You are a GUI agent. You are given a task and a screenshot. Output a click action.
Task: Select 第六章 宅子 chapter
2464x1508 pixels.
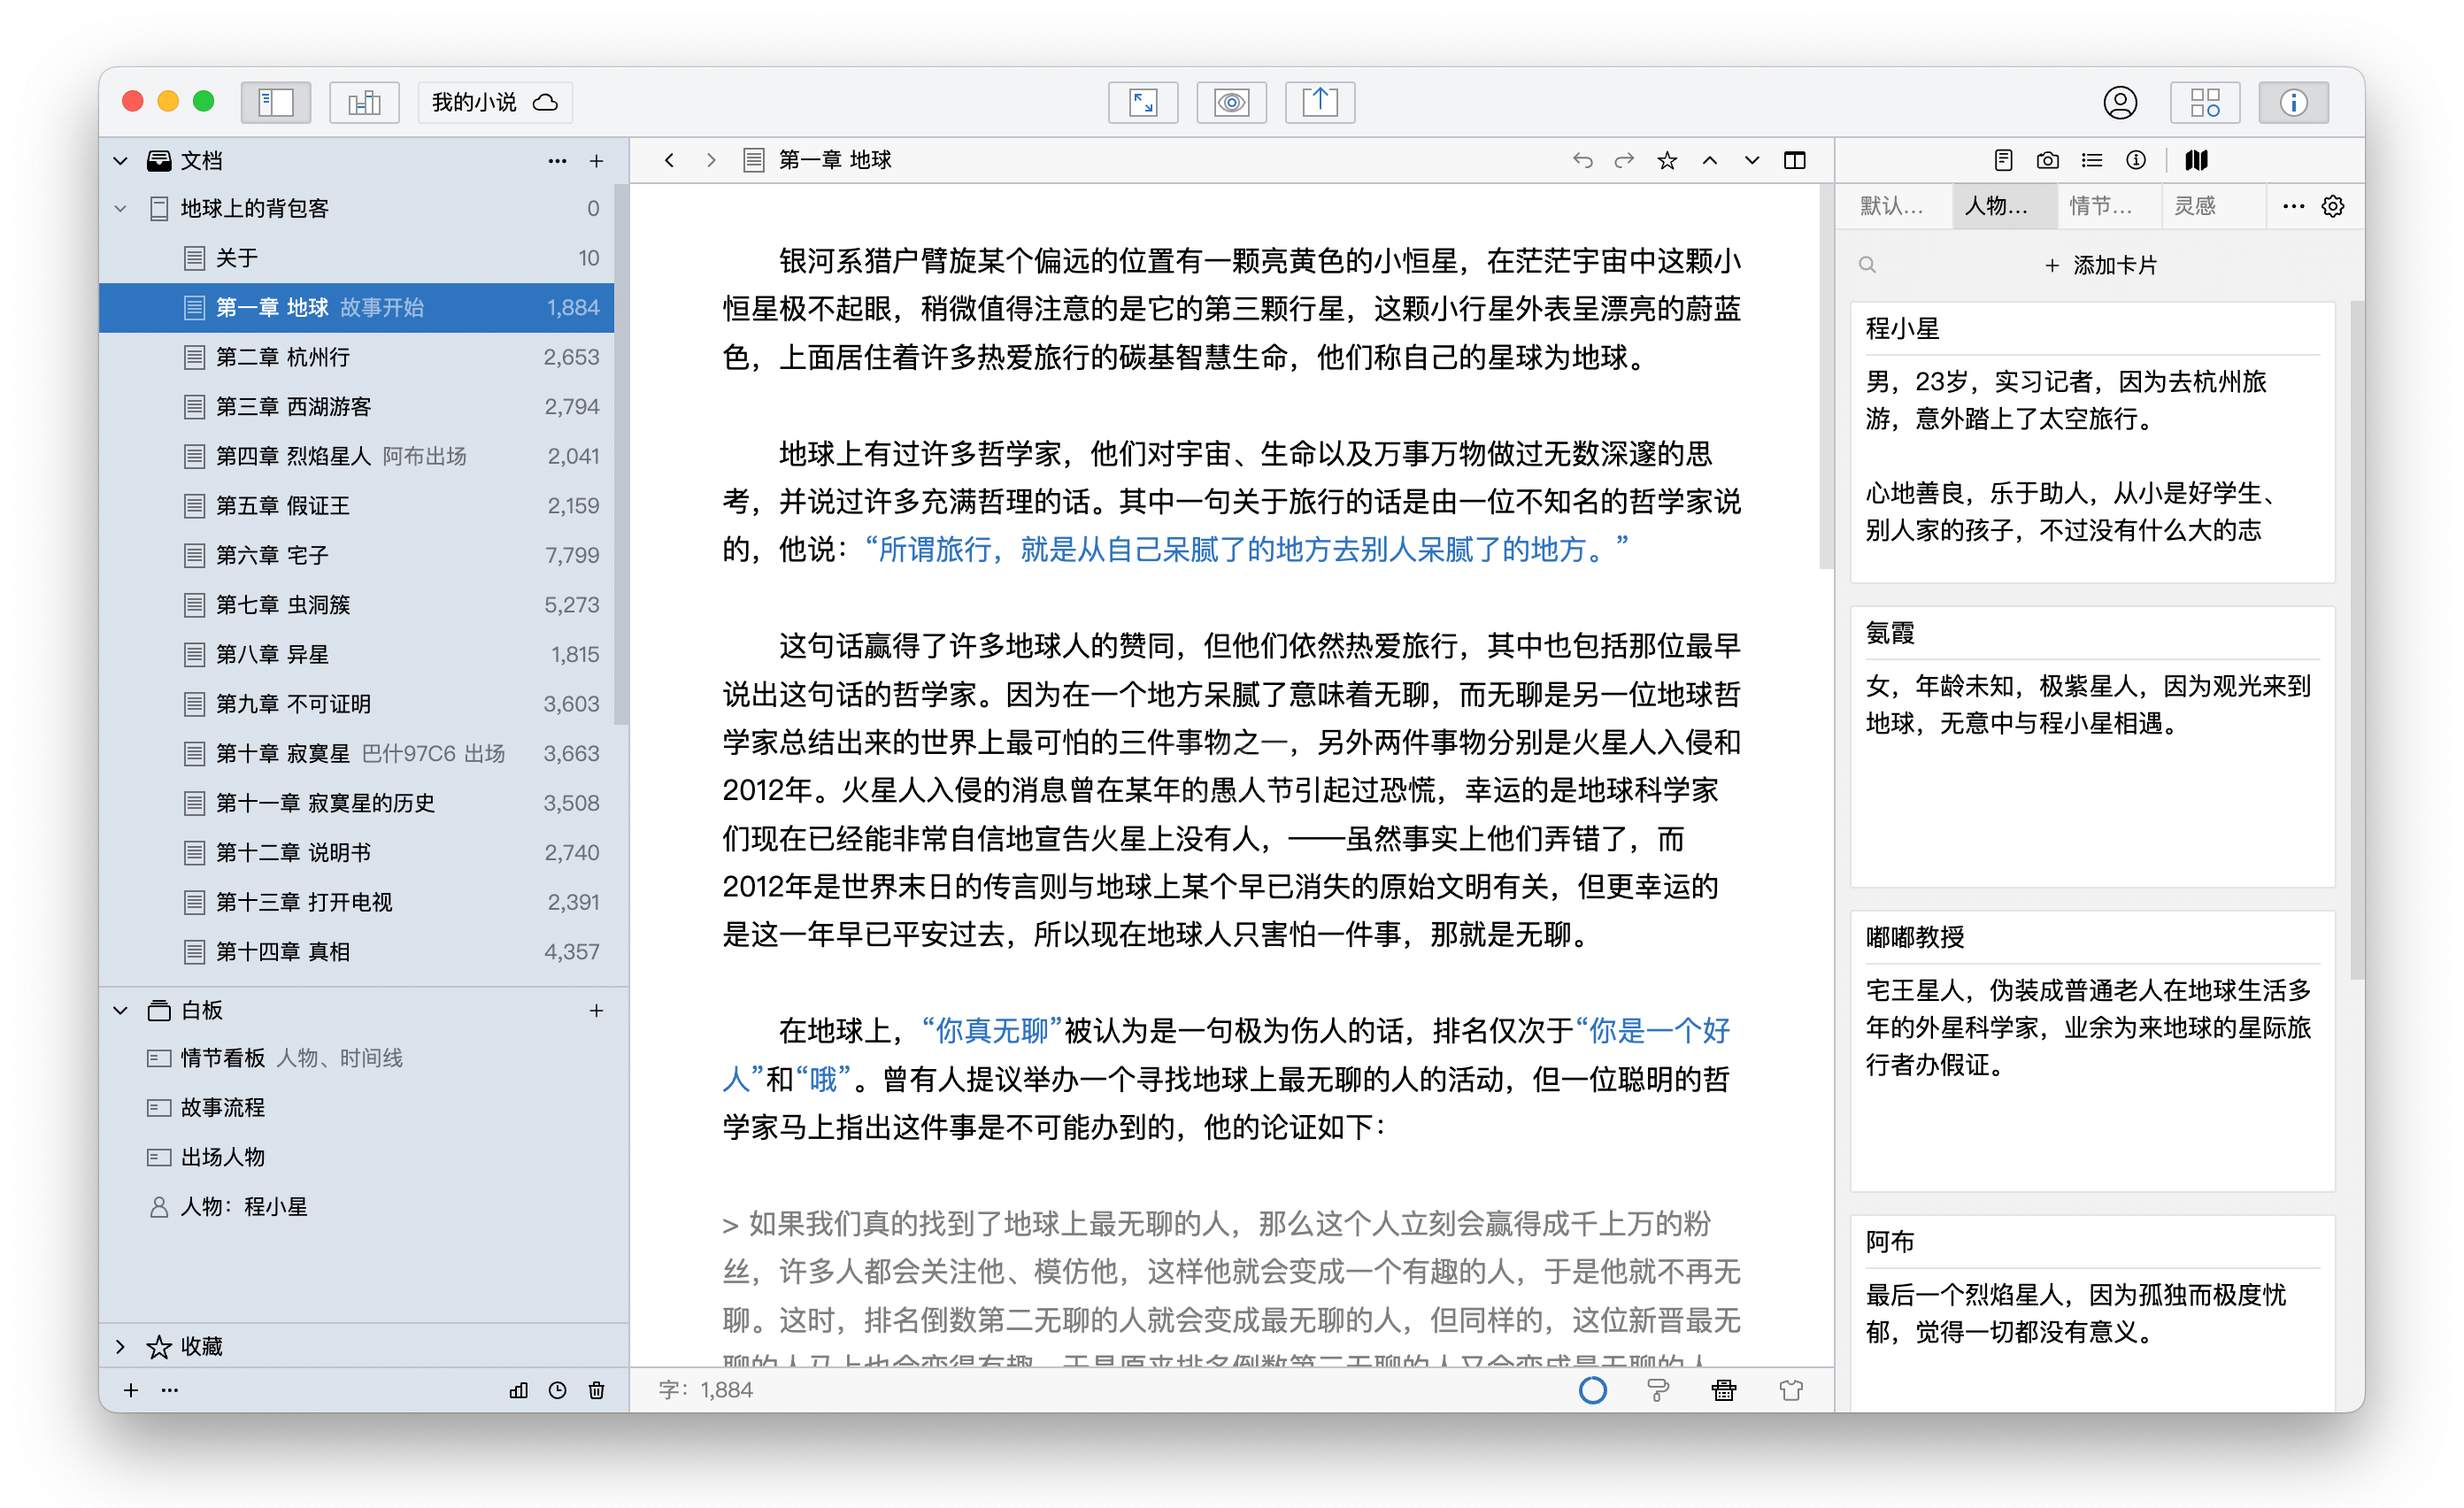356,555
